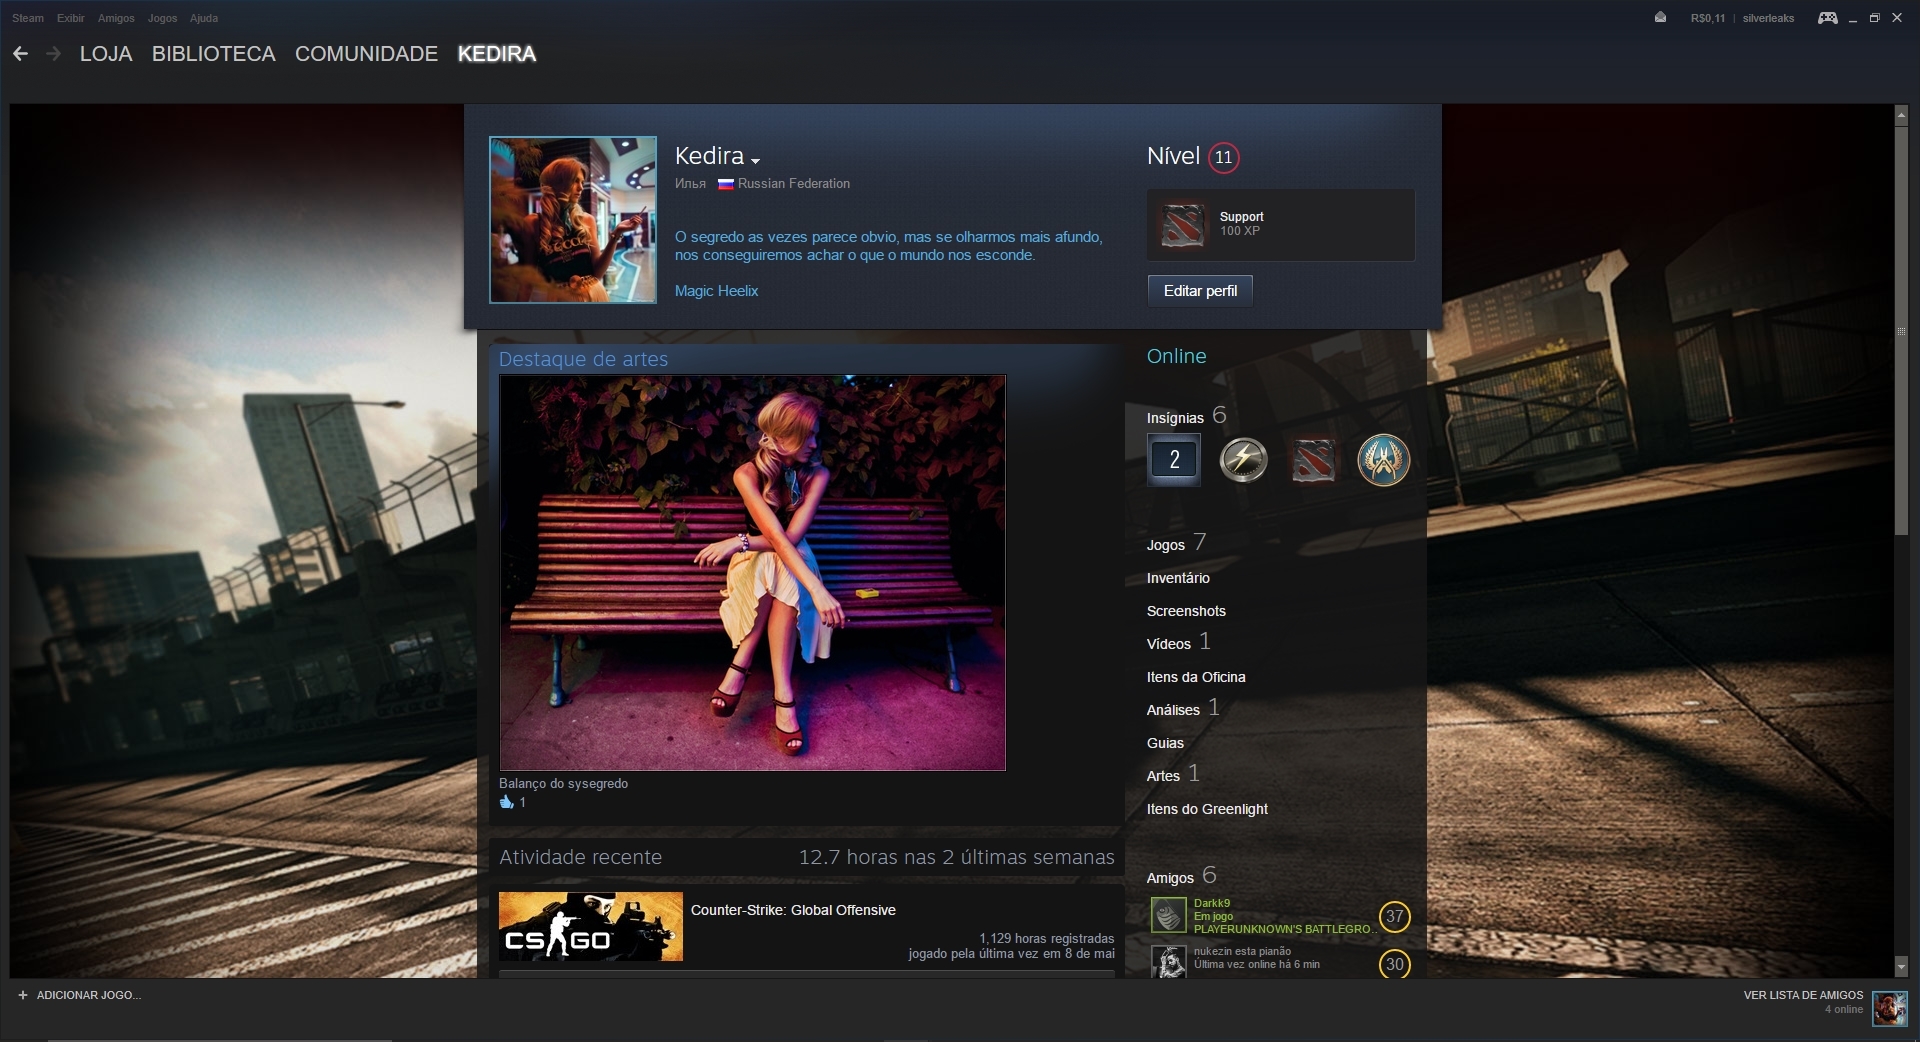Open the CS:GO coin badge
This screenshot has width=1920, height=1042.
[x=1383, y=460]
